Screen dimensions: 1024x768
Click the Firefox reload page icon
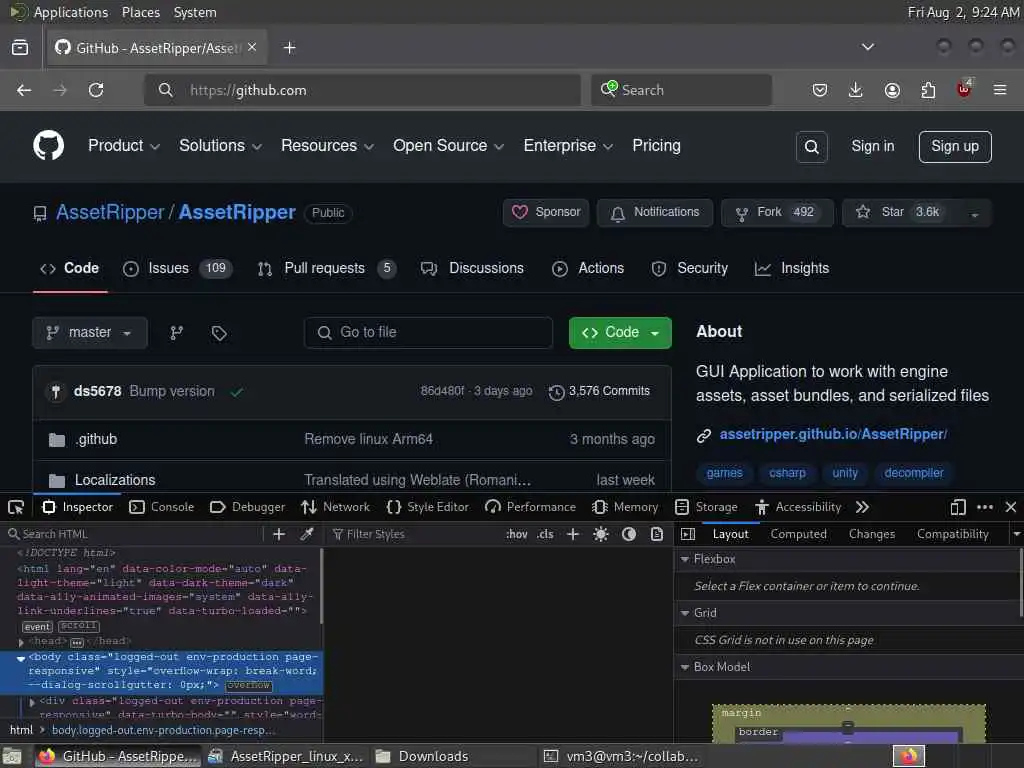(x=96, y=90)
